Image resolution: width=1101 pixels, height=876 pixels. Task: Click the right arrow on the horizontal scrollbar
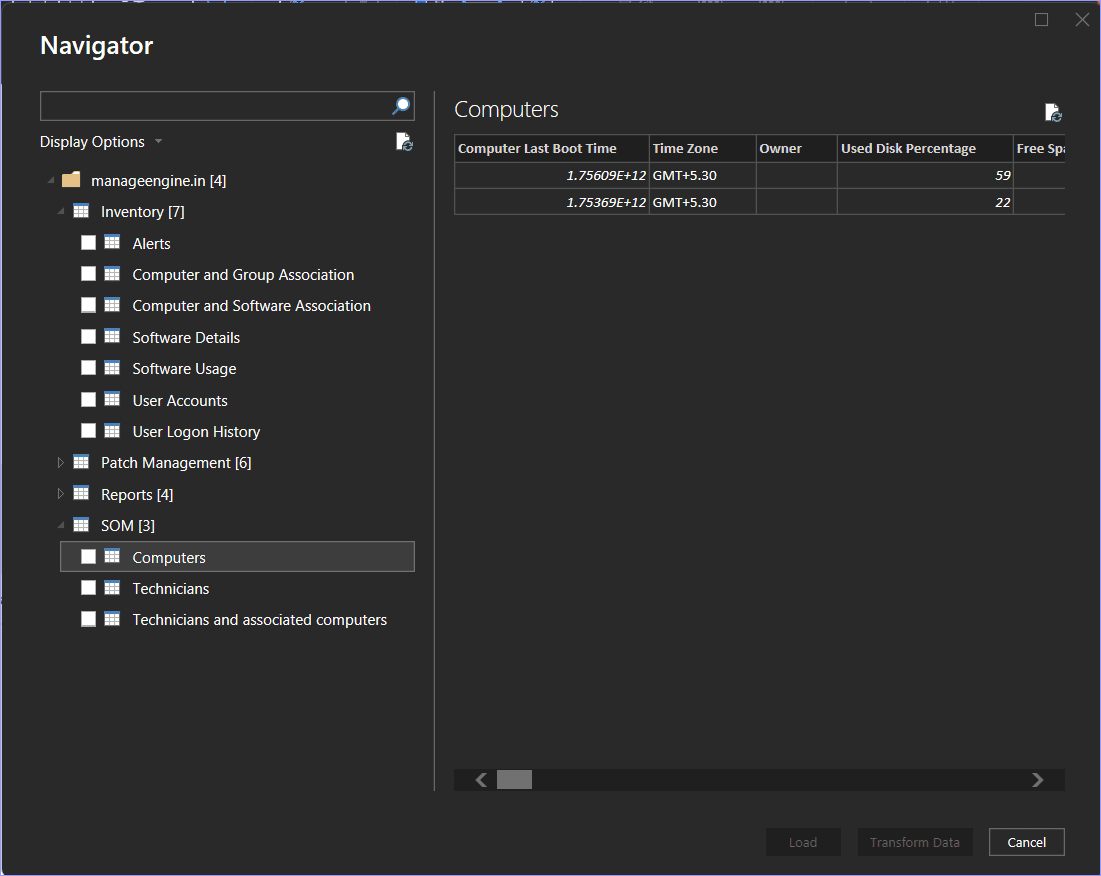[1037, 779]
